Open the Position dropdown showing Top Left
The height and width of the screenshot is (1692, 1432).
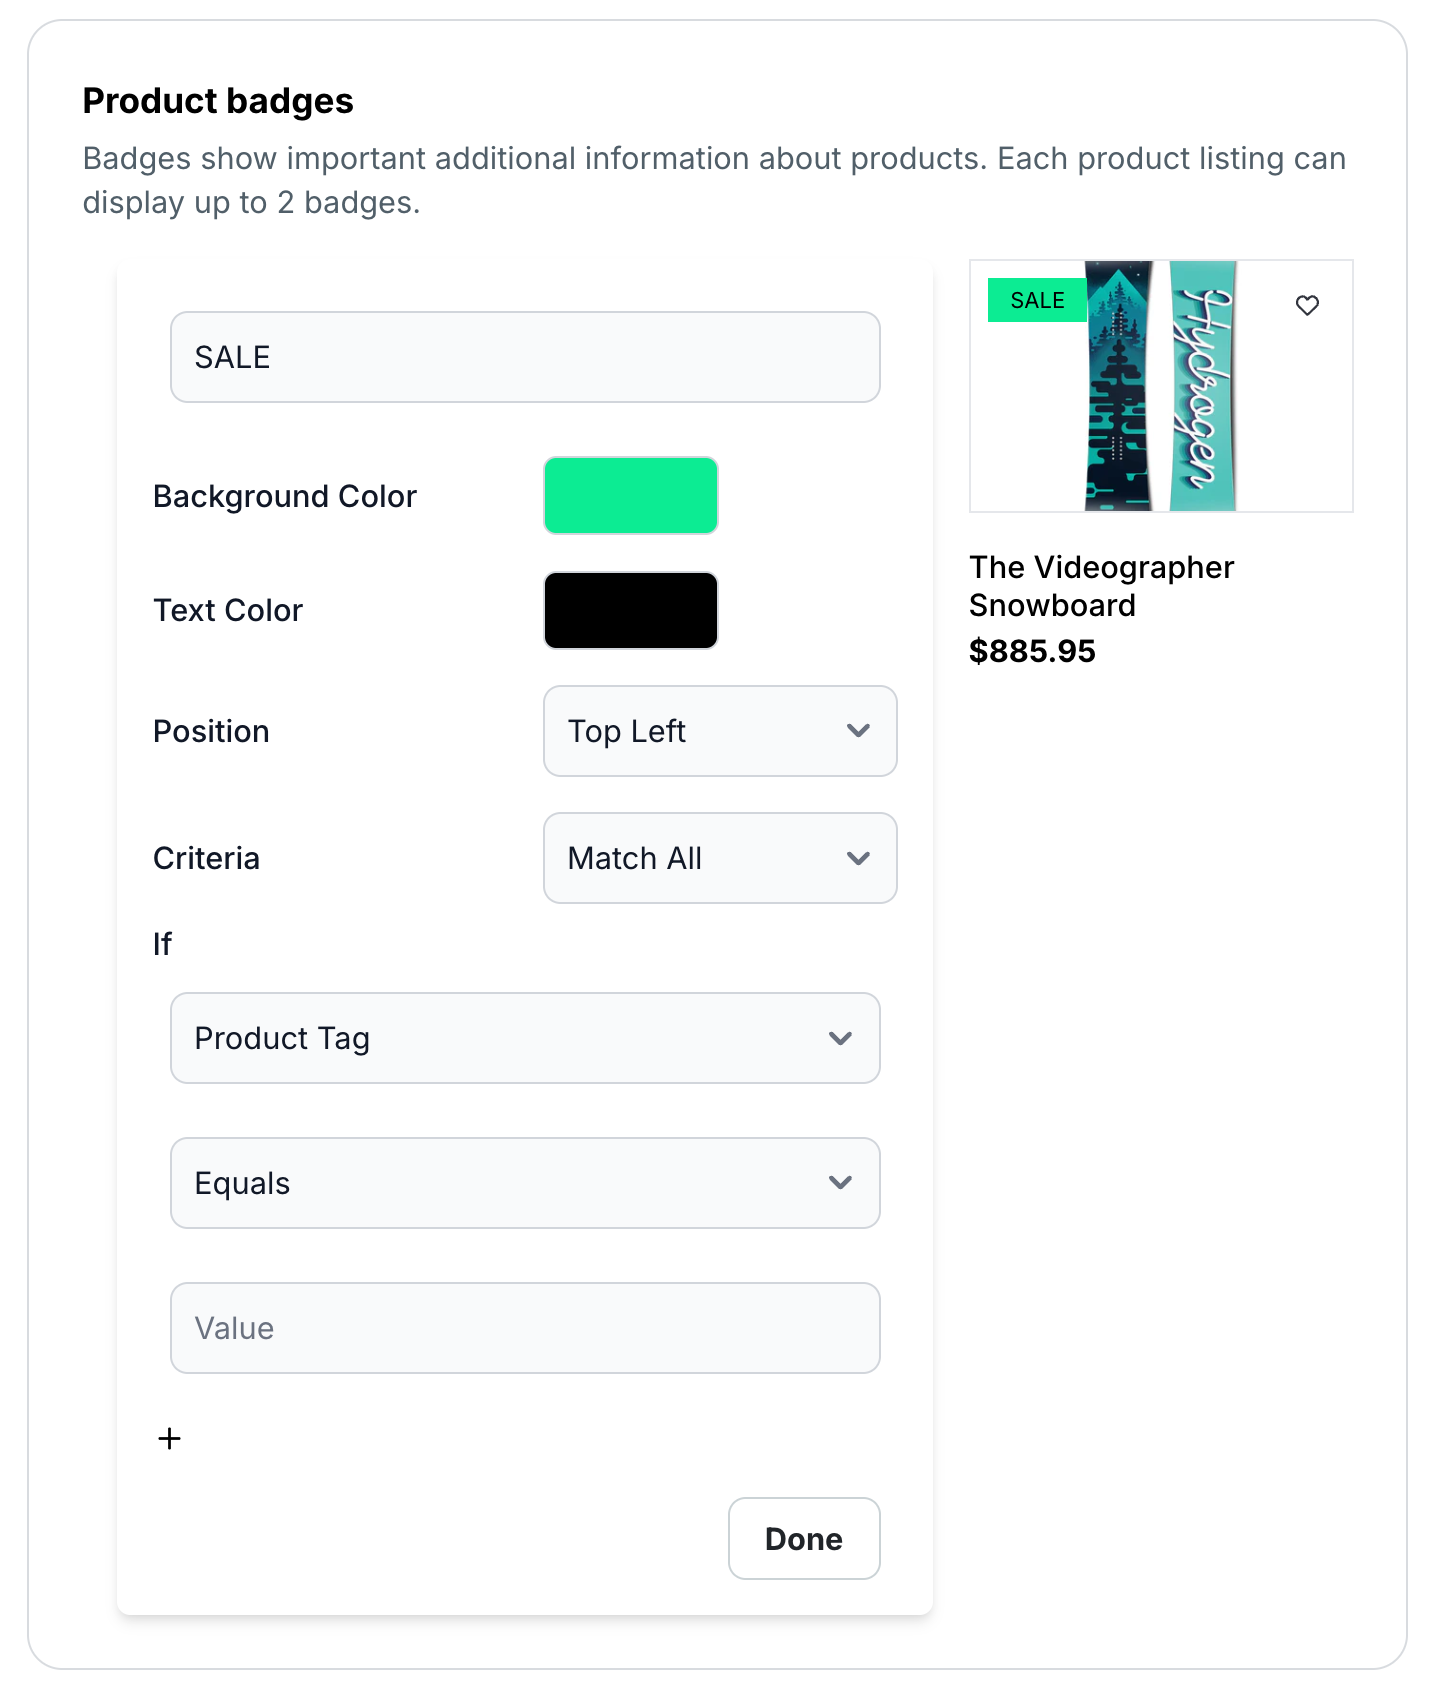pyautogui.click(x=720, y=731)
